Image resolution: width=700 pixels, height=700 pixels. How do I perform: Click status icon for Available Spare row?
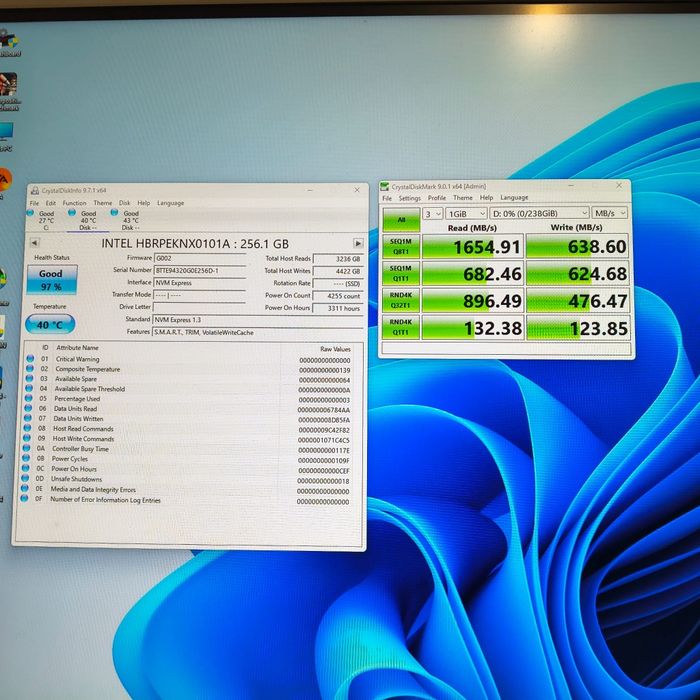[29, 378]
